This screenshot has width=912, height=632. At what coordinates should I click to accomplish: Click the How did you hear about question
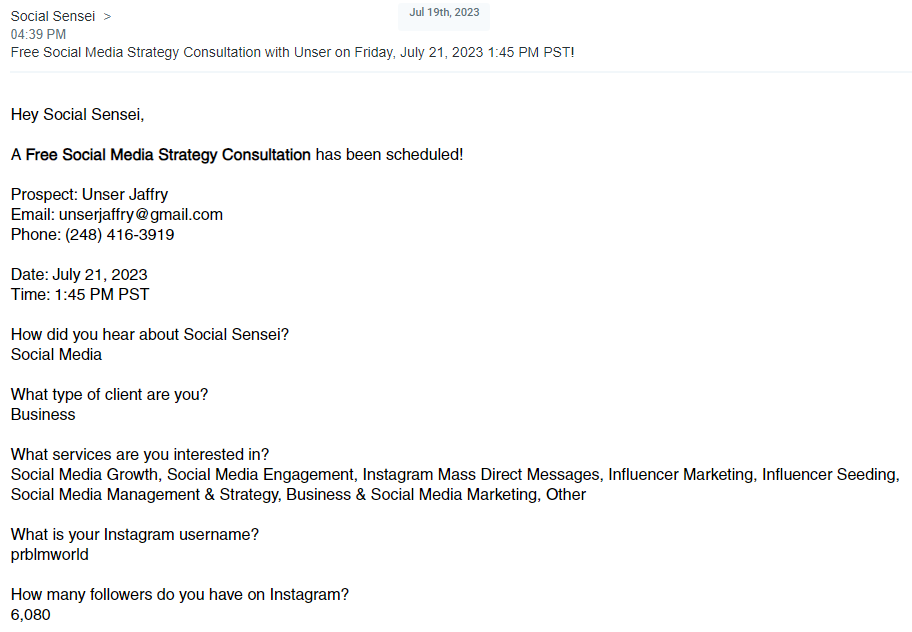tap(150, 334)
